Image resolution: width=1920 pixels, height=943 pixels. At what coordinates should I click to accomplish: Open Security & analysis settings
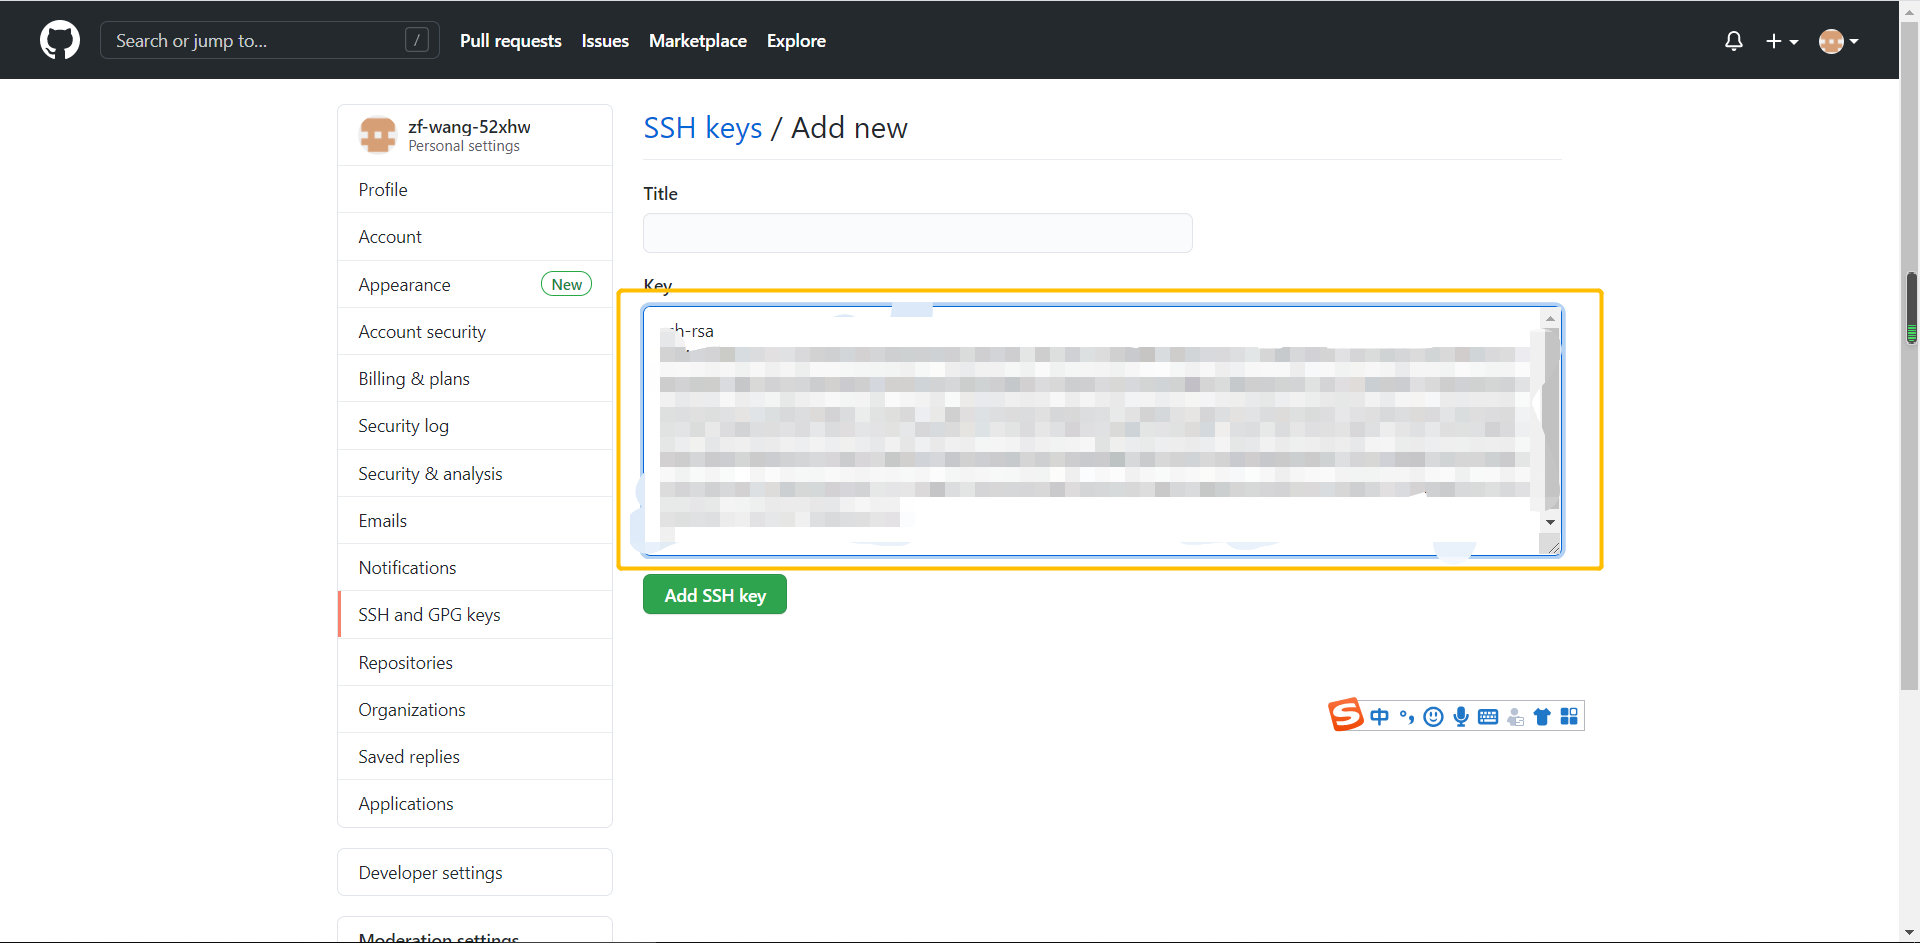(475, 473)
